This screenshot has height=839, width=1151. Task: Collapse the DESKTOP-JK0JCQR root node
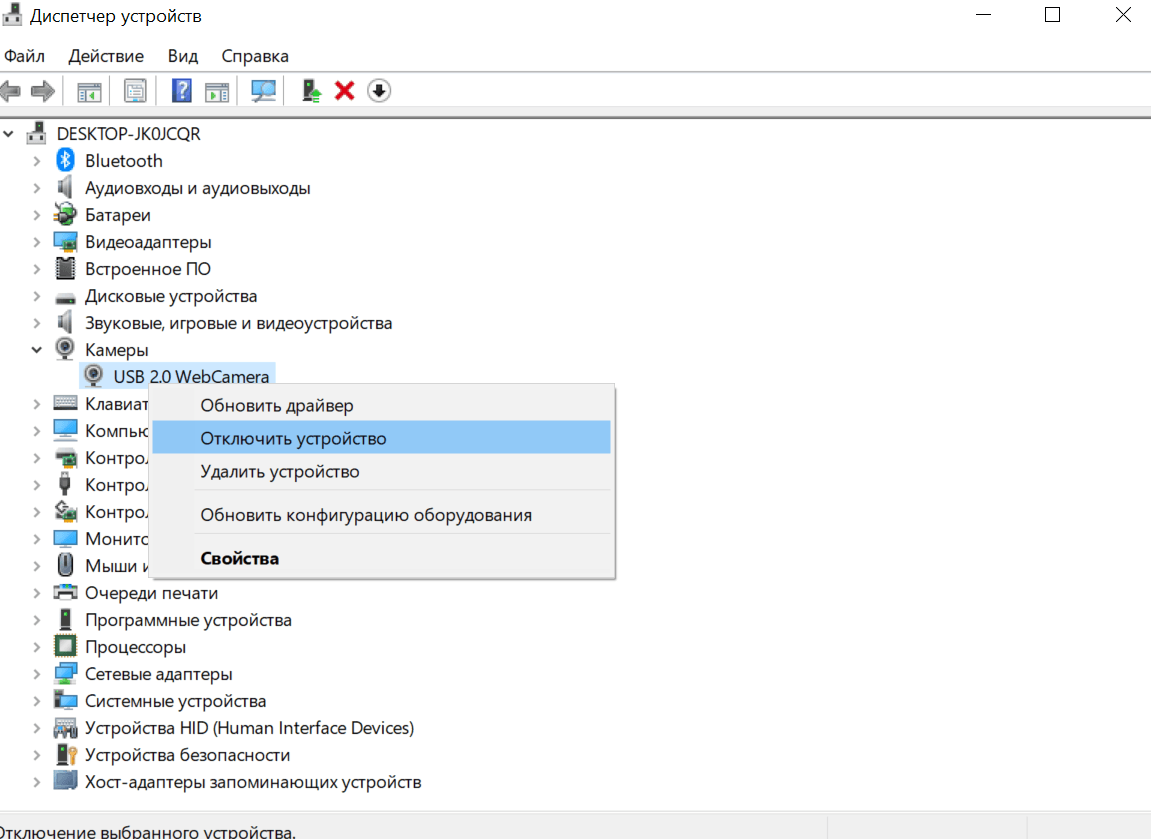point(9,134)
